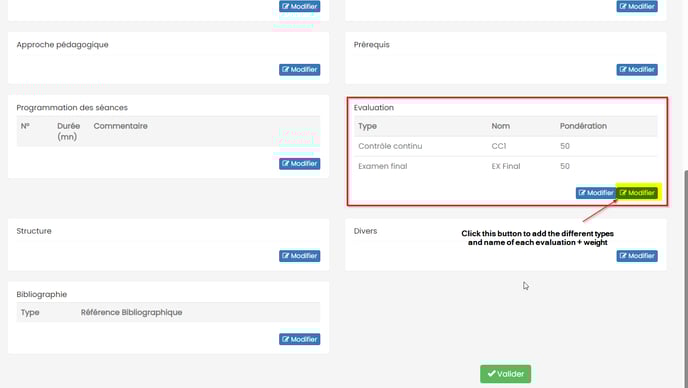The width and height of the screenshot is (688, 388).
Task: Click the '50' weight in the EX Final row
Action: pos(565,166)
